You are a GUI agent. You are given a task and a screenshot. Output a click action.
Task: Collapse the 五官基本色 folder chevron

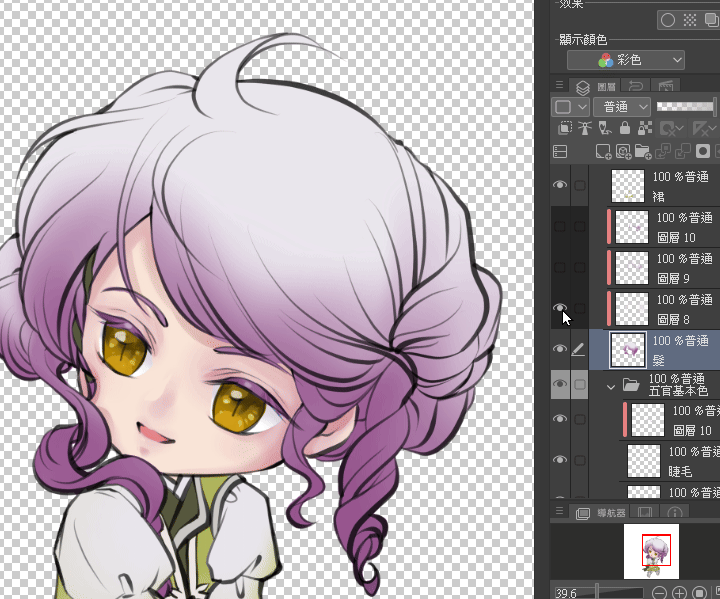click(611, 387)
